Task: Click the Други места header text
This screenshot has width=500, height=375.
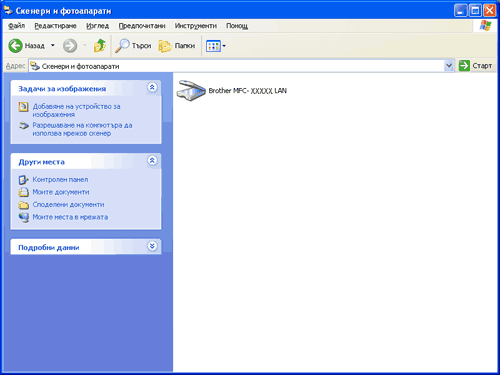Action: click(41, 162)
